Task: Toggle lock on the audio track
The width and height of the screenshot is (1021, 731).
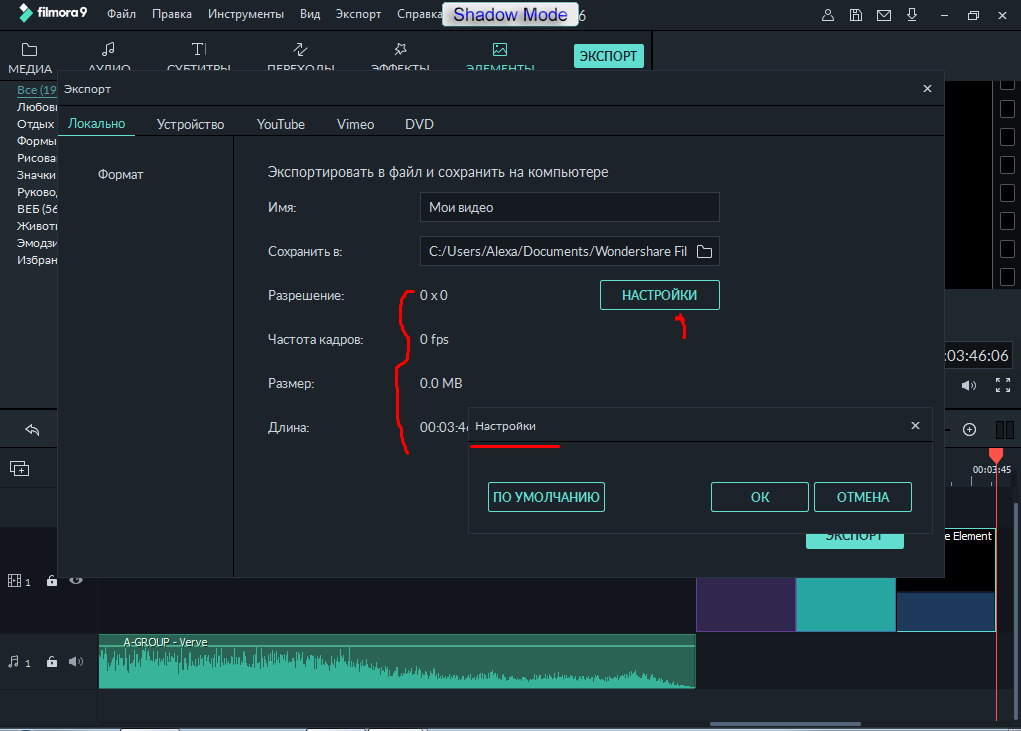Action: [52, 662]
